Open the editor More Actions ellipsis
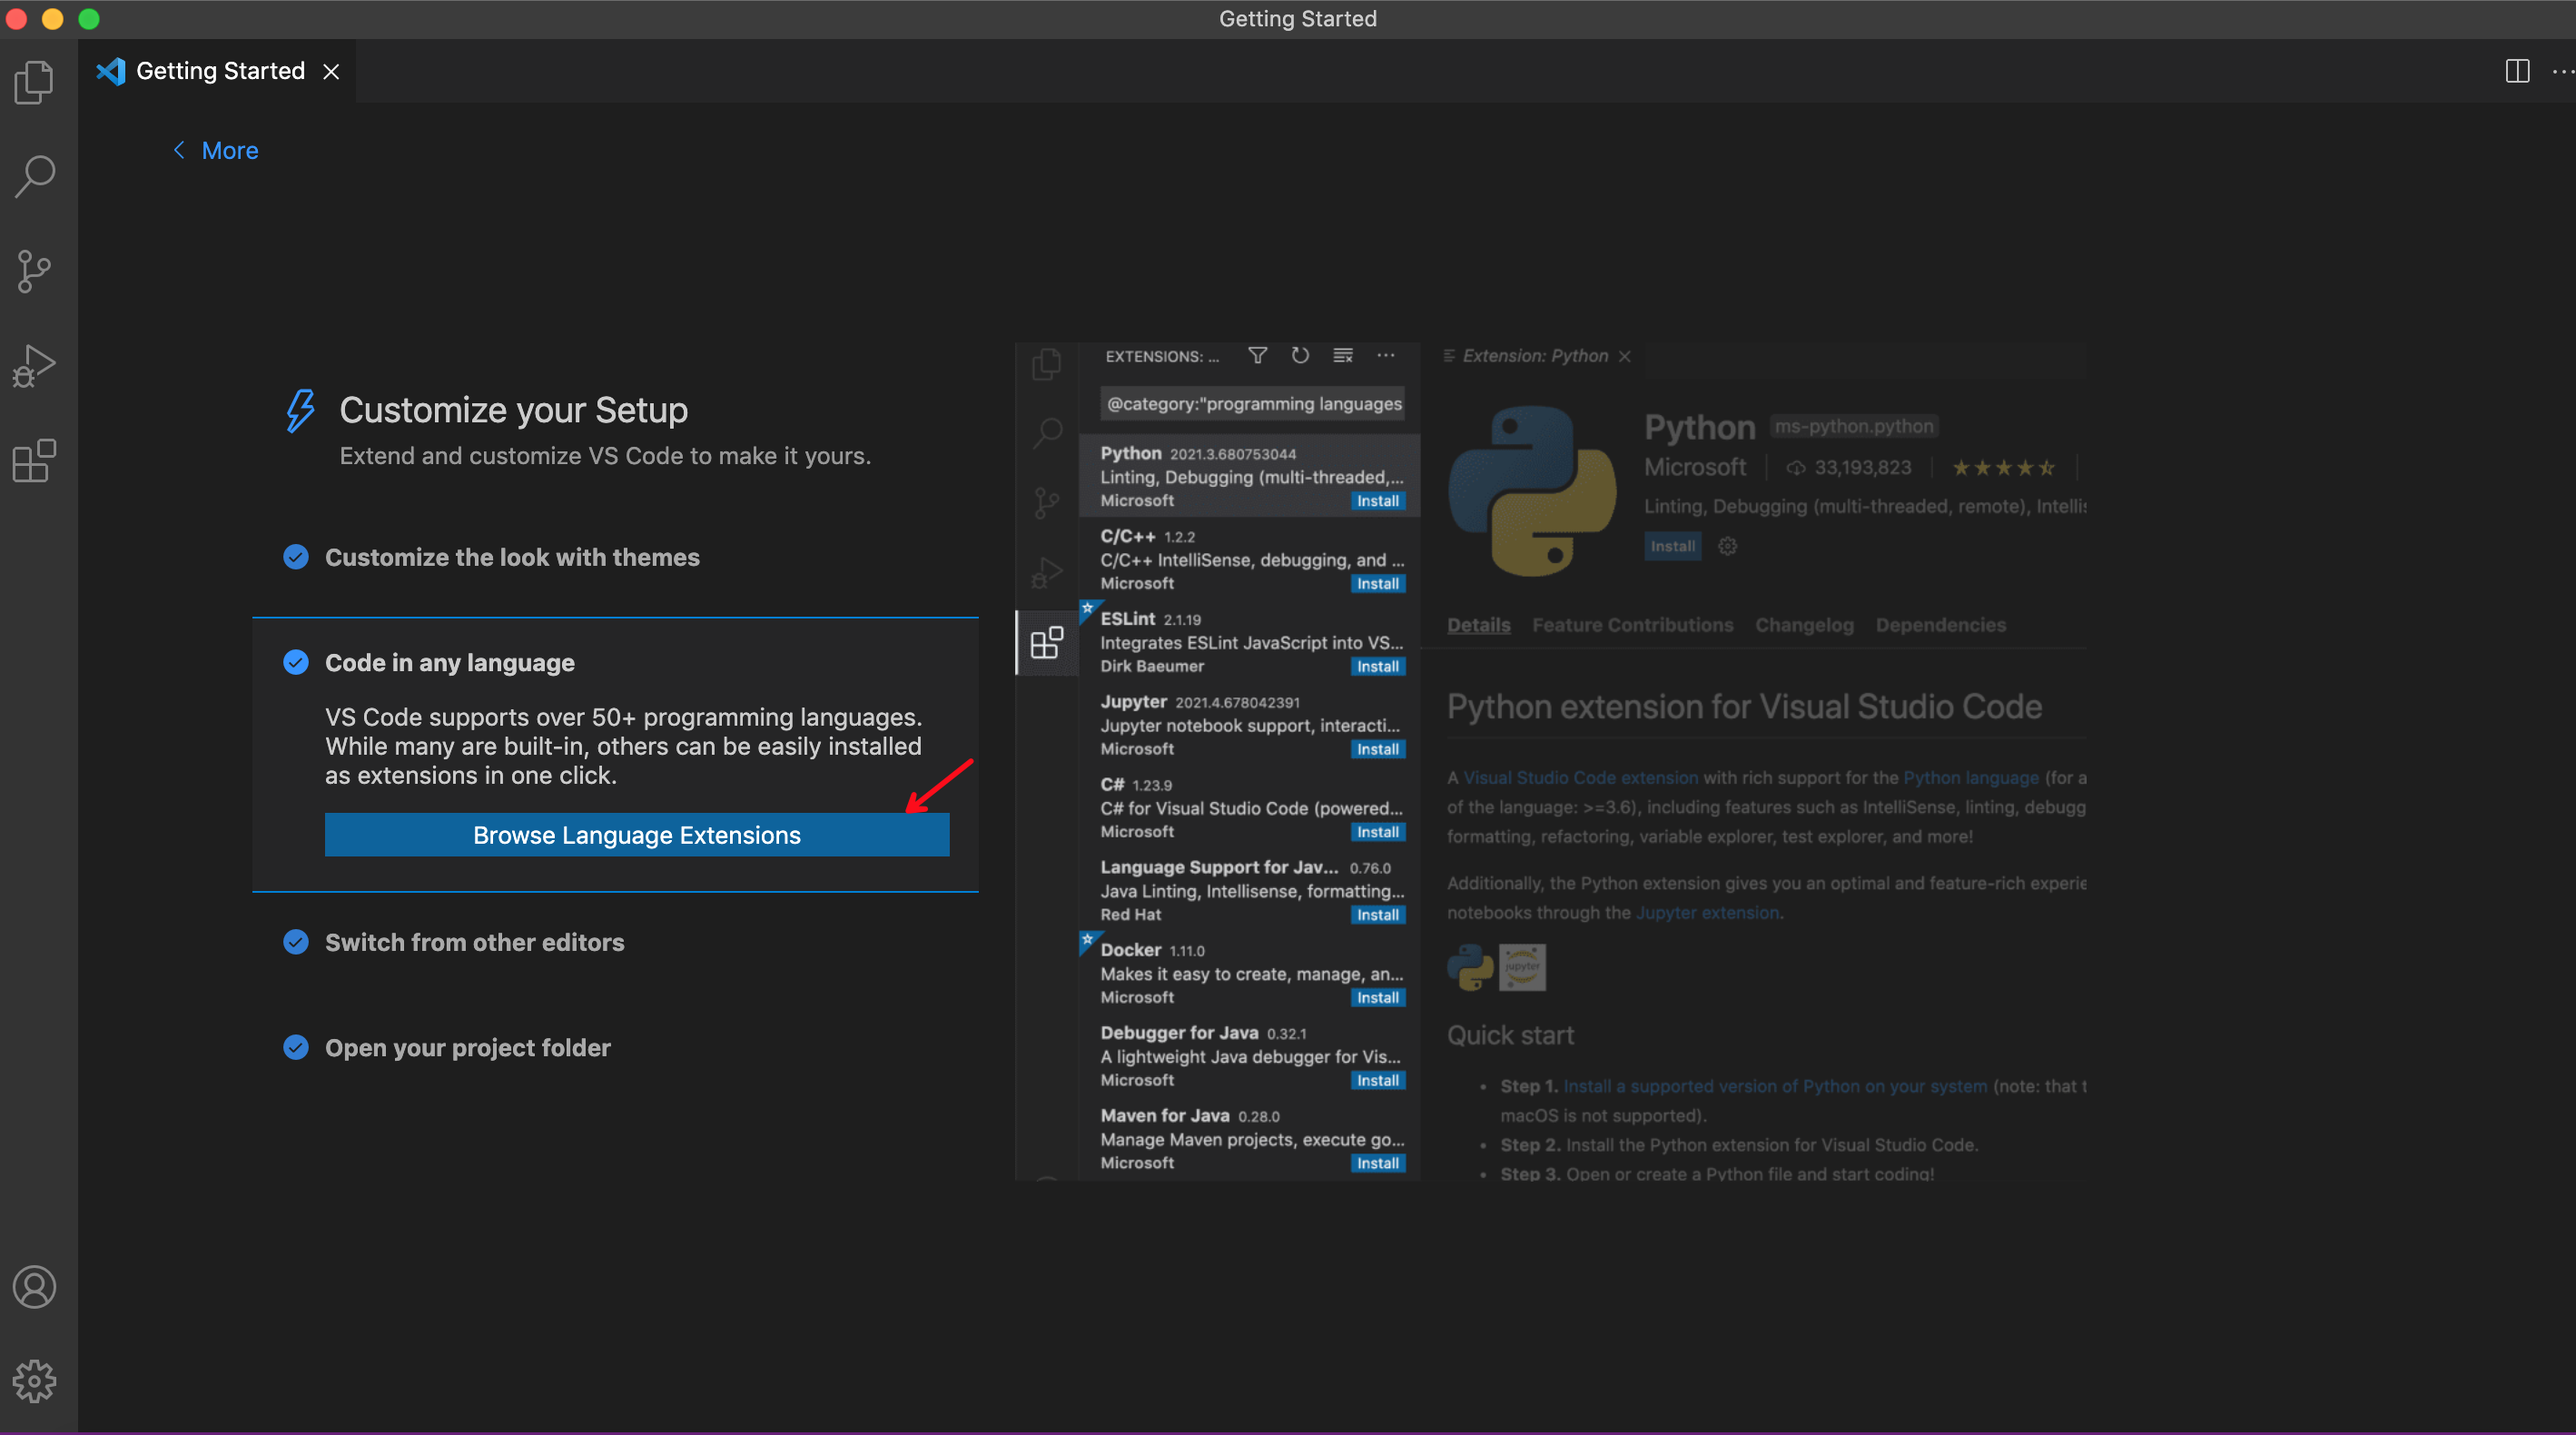This screenshot has height=1435, width=2576. pyautogui.click(x=2562, y=71)
